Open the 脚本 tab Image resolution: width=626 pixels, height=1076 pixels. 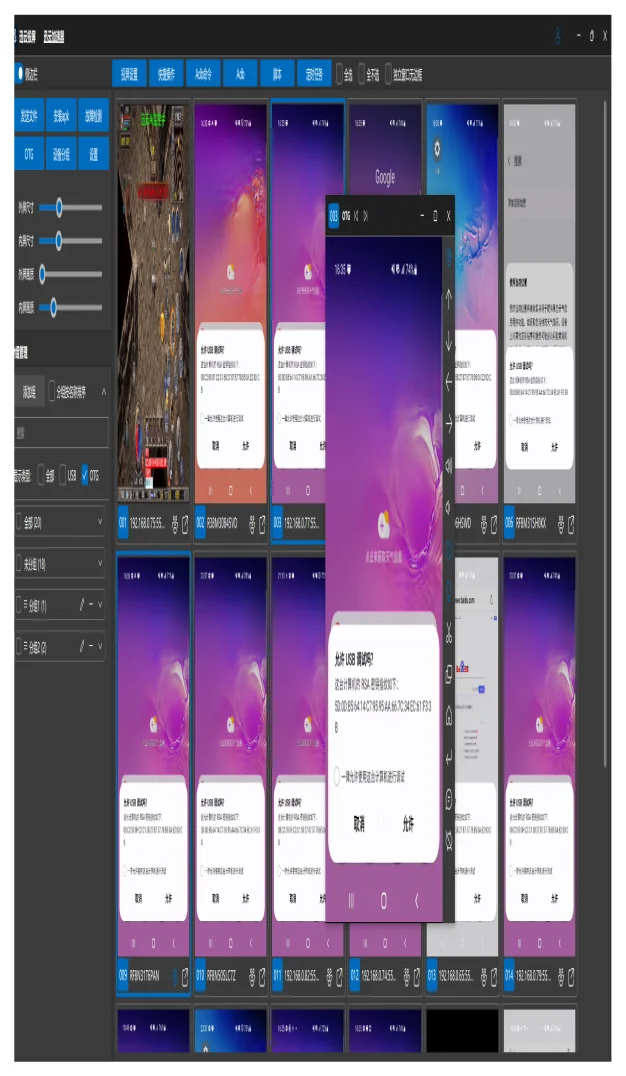277,73
